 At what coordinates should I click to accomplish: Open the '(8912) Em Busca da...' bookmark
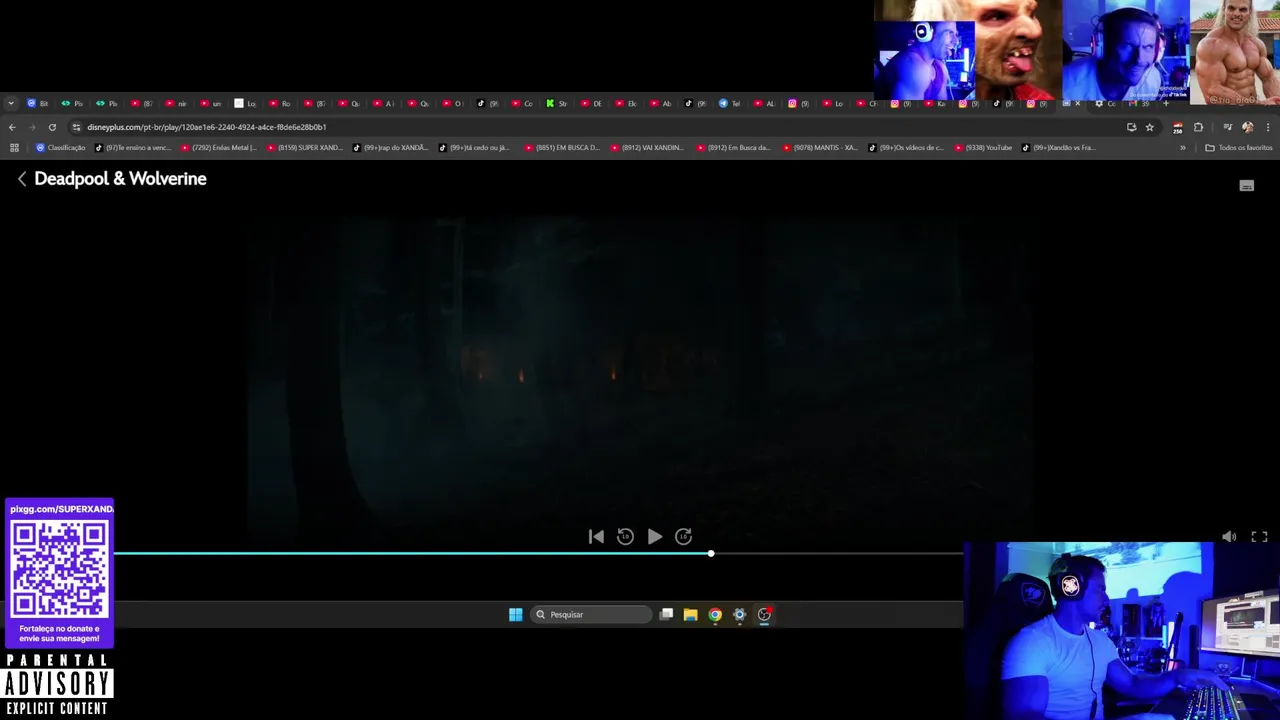735,148
